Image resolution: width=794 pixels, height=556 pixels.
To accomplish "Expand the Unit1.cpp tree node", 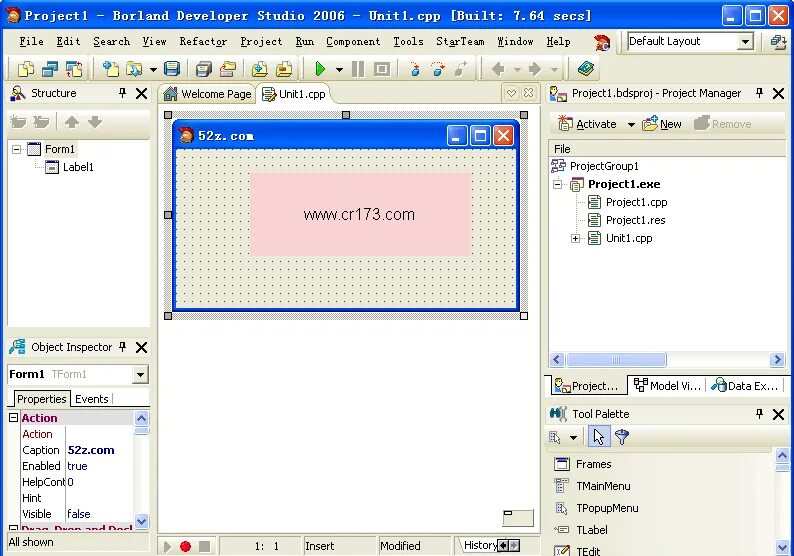I will coord(575,239).
